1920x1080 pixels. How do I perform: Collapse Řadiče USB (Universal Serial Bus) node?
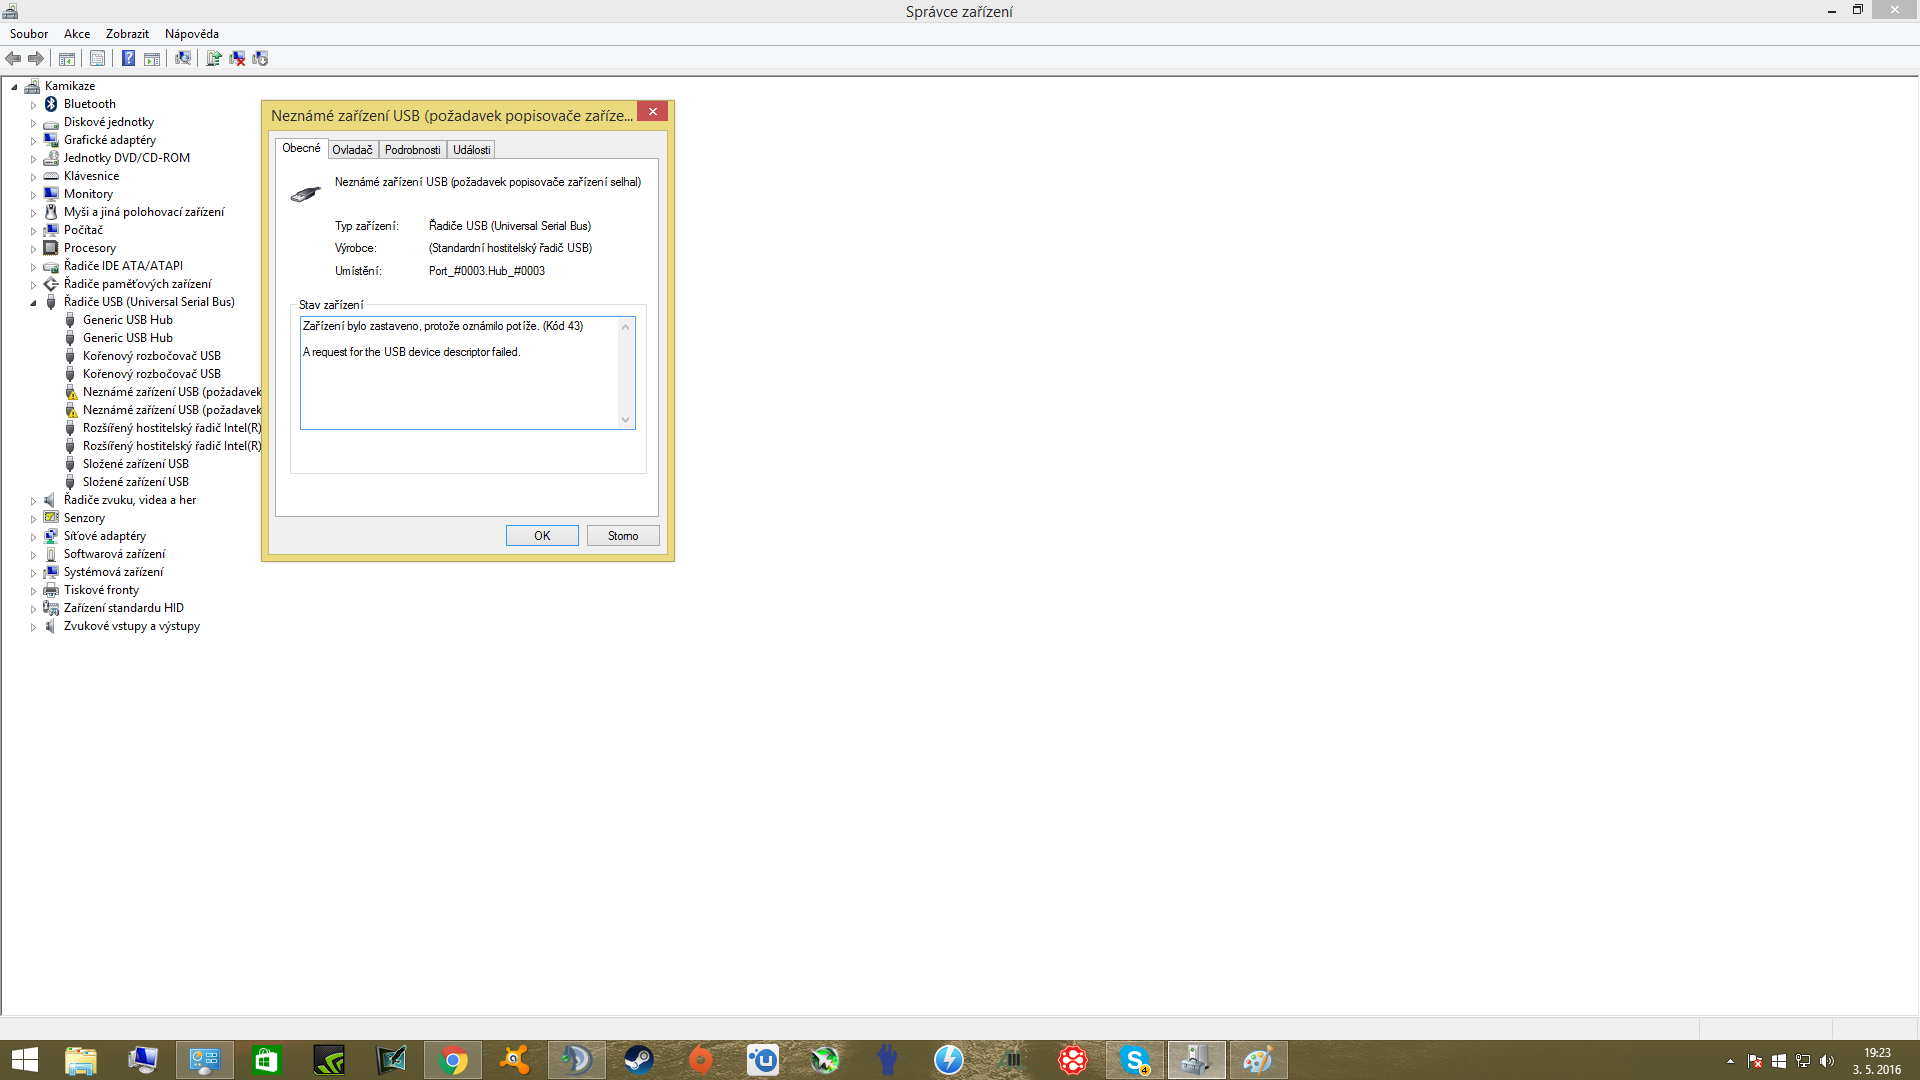click(33, 303)
